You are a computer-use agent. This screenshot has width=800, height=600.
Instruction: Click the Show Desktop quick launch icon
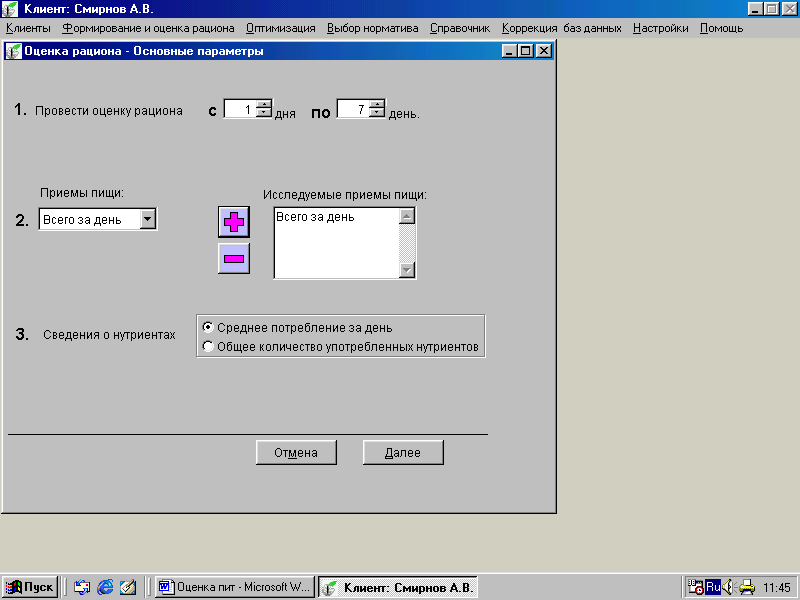coord(82,587)
